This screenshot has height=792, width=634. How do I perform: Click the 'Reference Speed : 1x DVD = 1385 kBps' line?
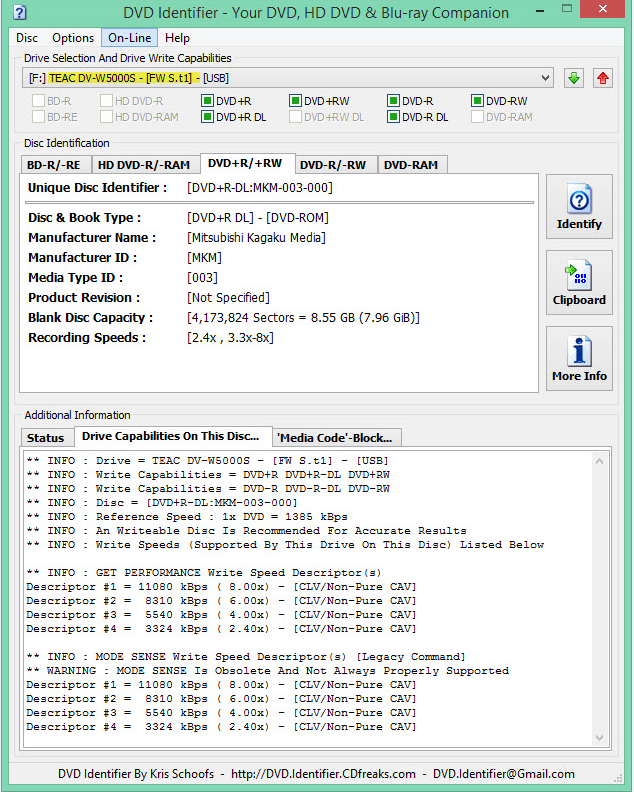click(187, 517)
